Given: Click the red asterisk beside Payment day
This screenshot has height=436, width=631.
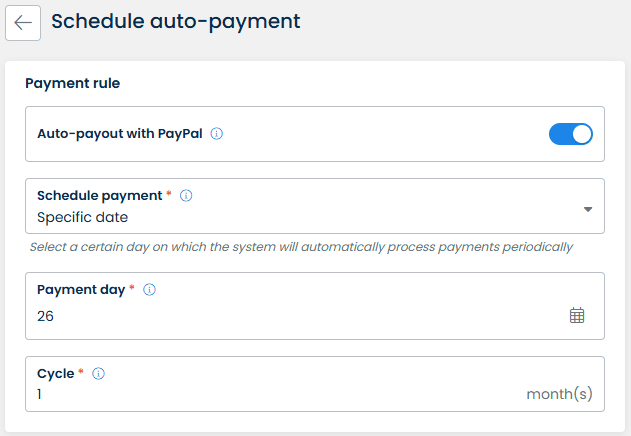Looking at the screenshot, I should pos(132,289).
